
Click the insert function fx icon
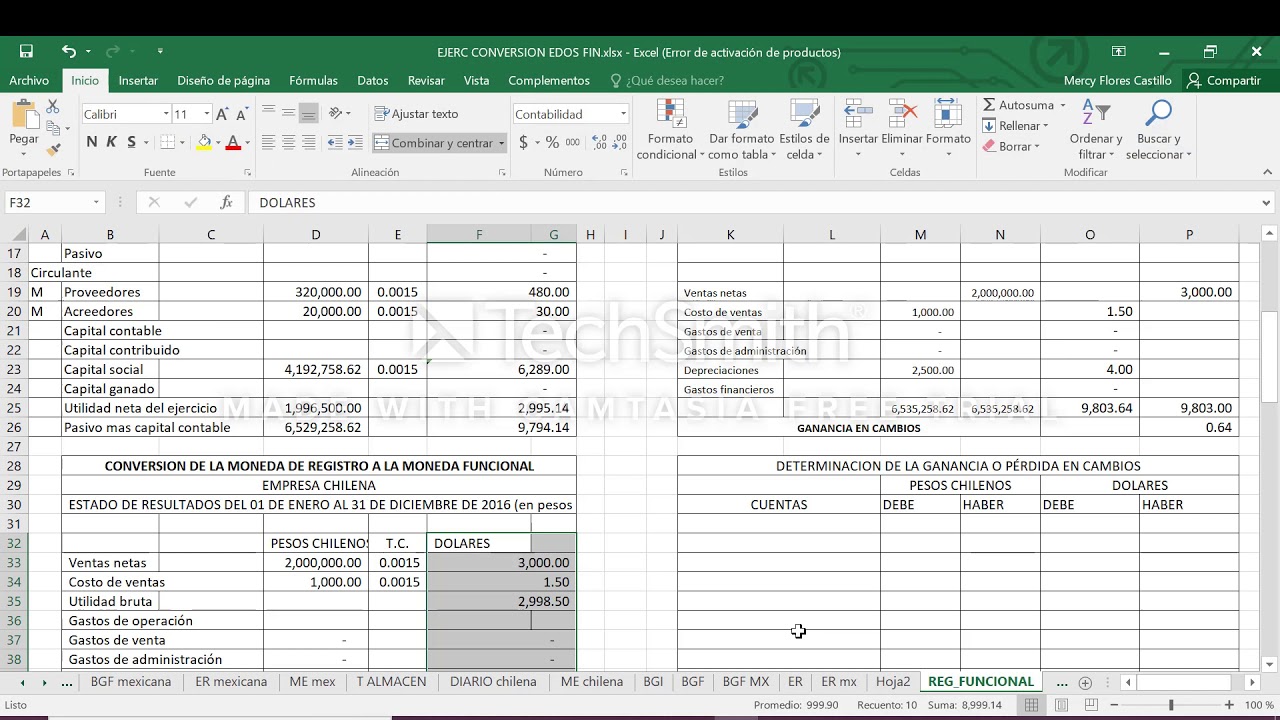(226, 202)
